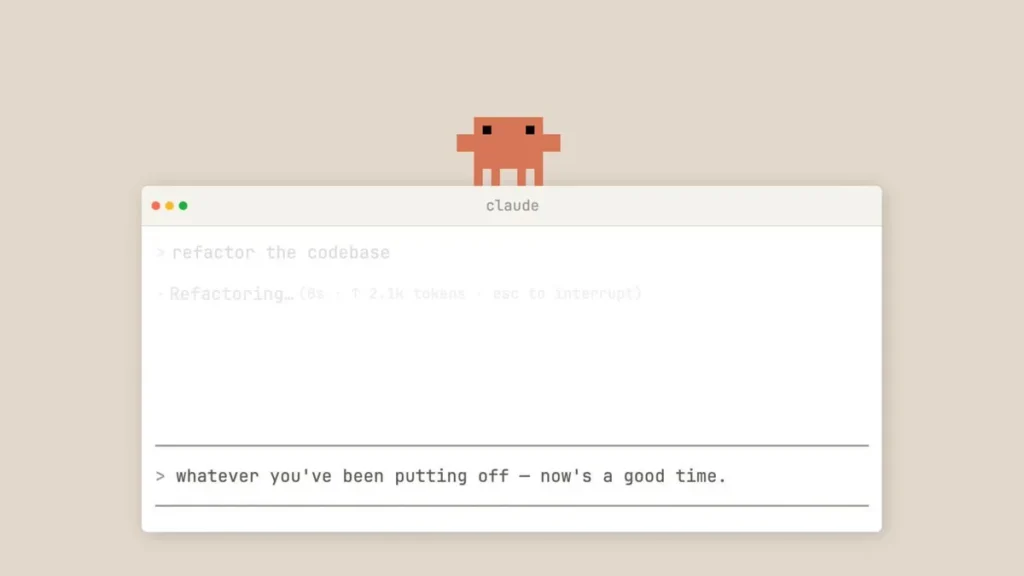Screen dimensions: 1024x576
Task: Click the "2.1k tokens" counter text
Action: 417,294
